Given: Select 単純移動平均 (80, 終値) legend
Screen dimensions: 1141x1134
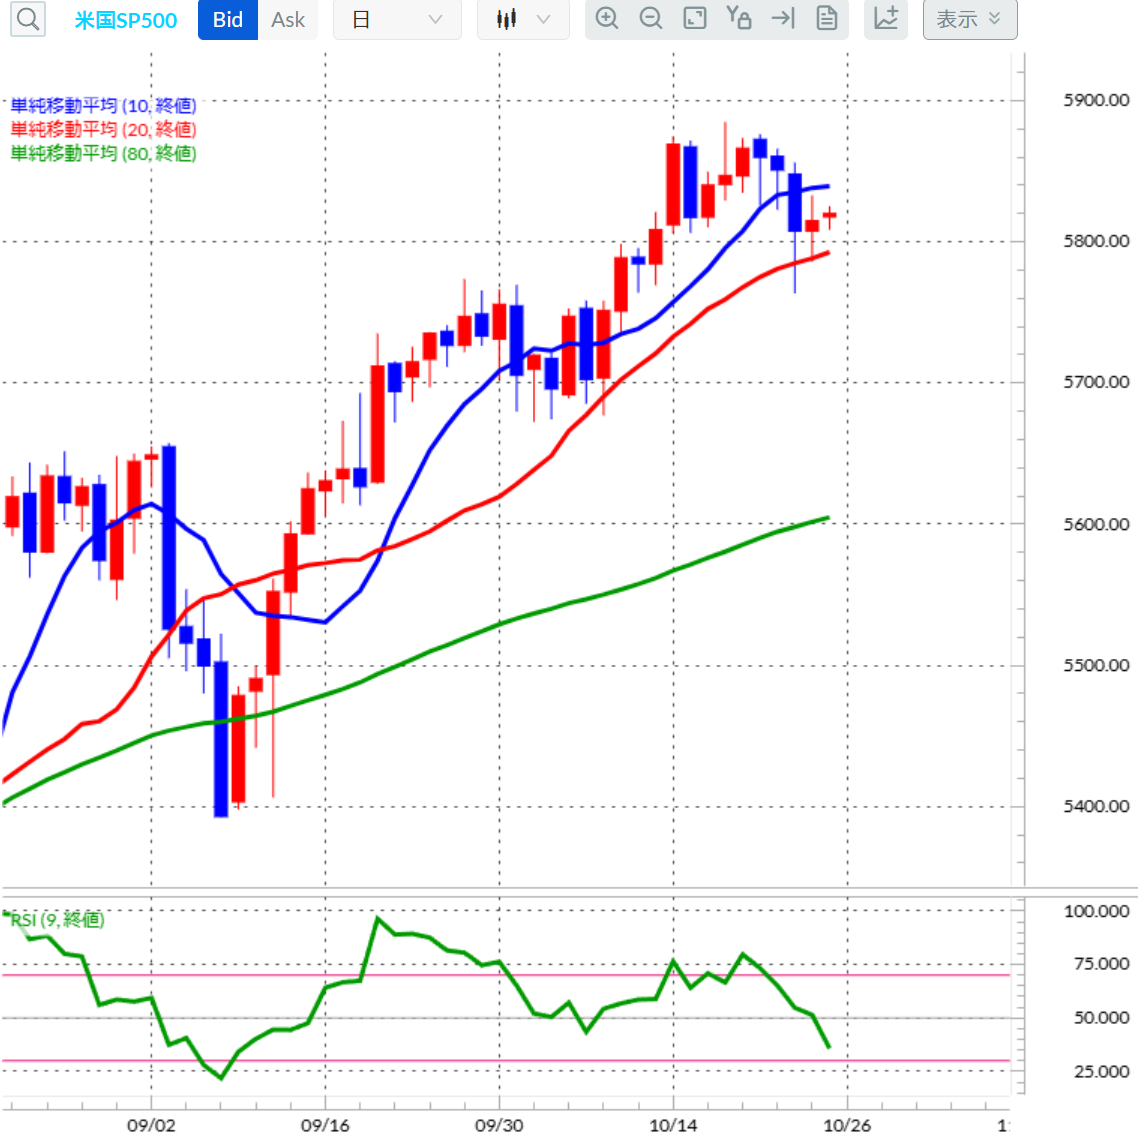Looking at the screenshot, I should click(x=103, y=154).
